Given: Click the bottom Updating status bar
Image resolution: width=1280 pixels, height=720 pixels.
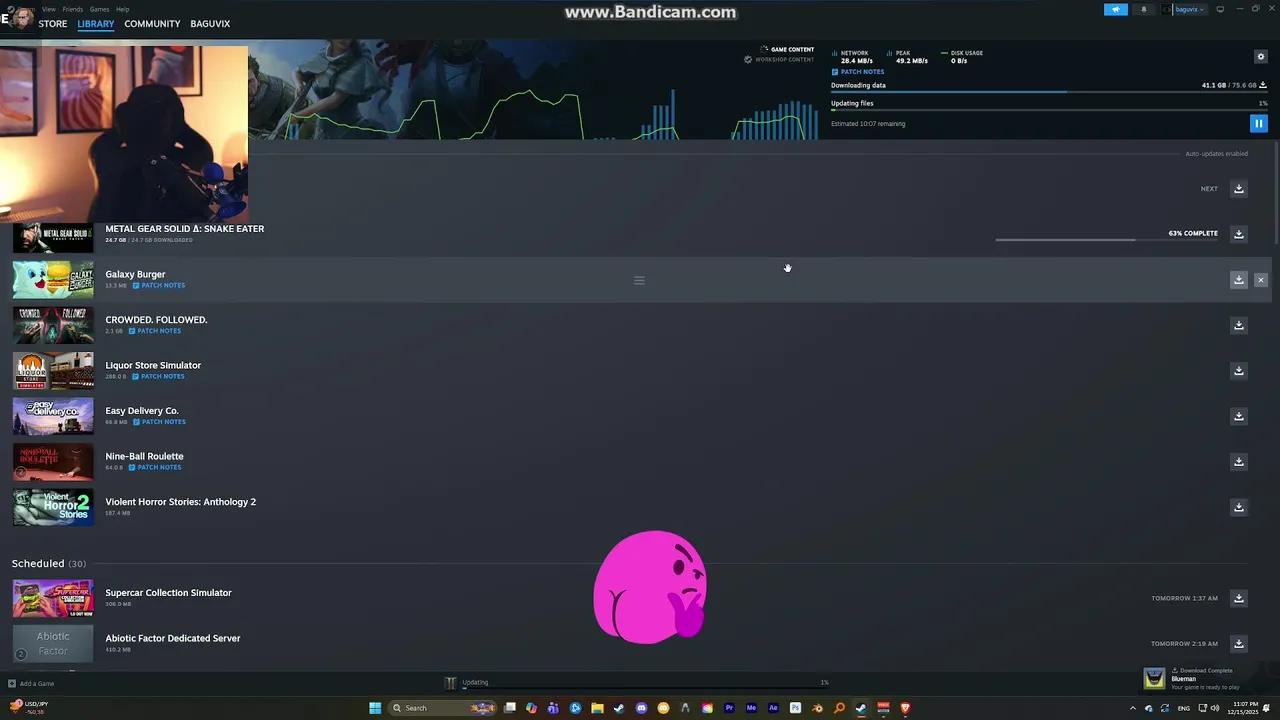Looking at the screenshot, I should (644, 689).
